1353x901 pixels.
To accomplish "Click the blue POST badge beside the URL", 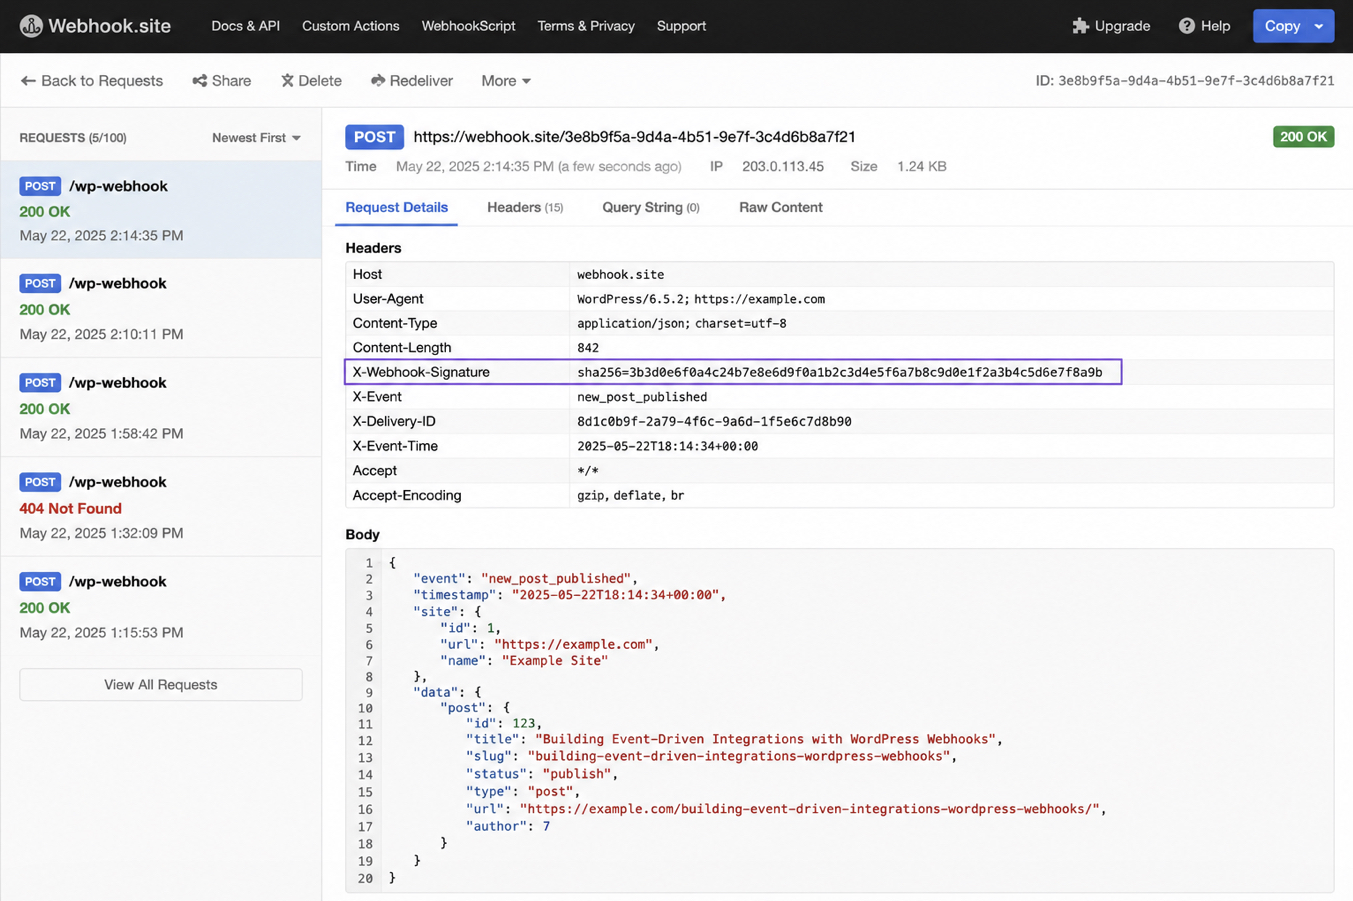I will (374, 137).
